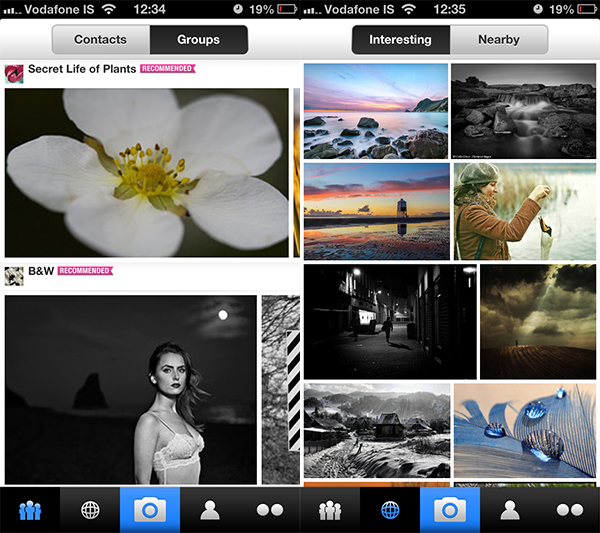Click the B&W group avatar icon
The width and height of the screenshot is (600, 533).
point(14,276)
